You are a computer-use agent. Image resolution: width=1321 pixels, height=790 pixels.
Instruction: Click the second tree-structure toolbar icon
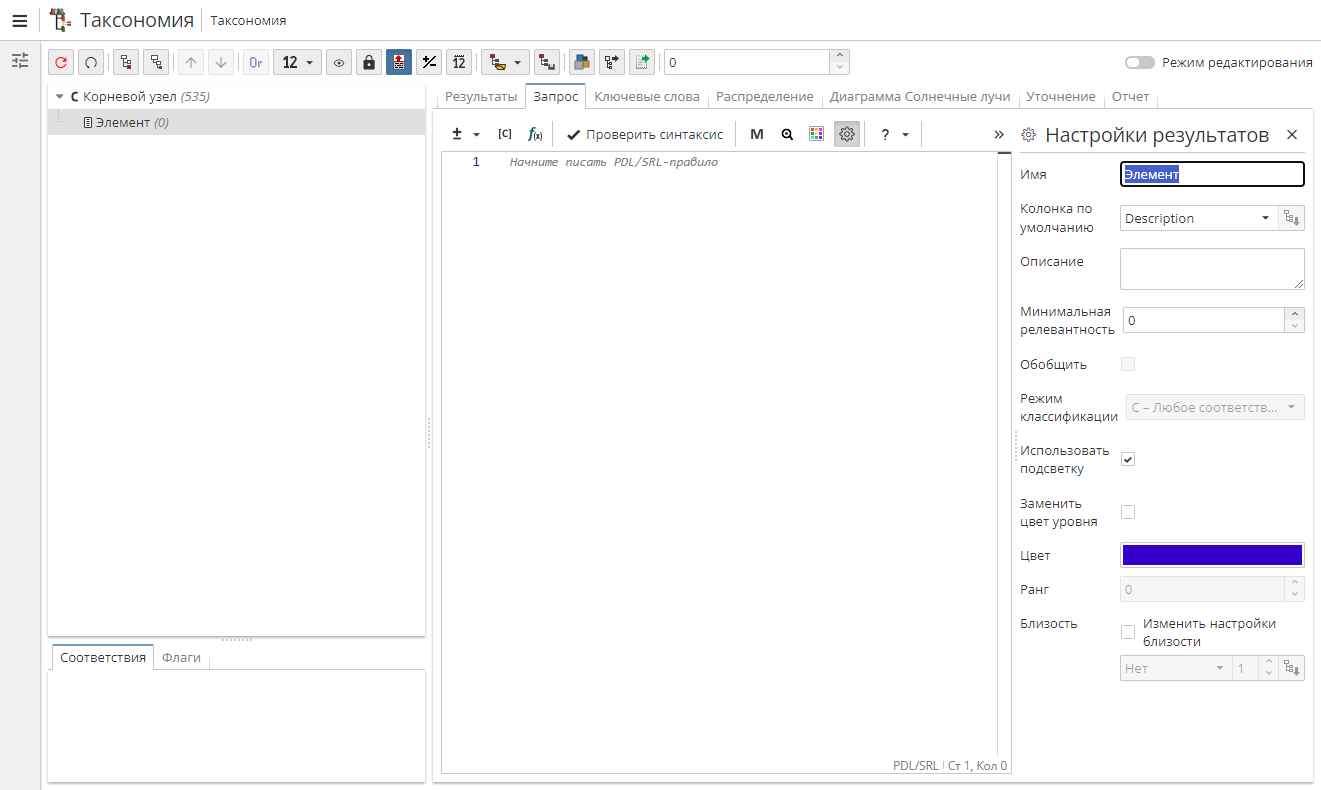(x=156, y=62)
